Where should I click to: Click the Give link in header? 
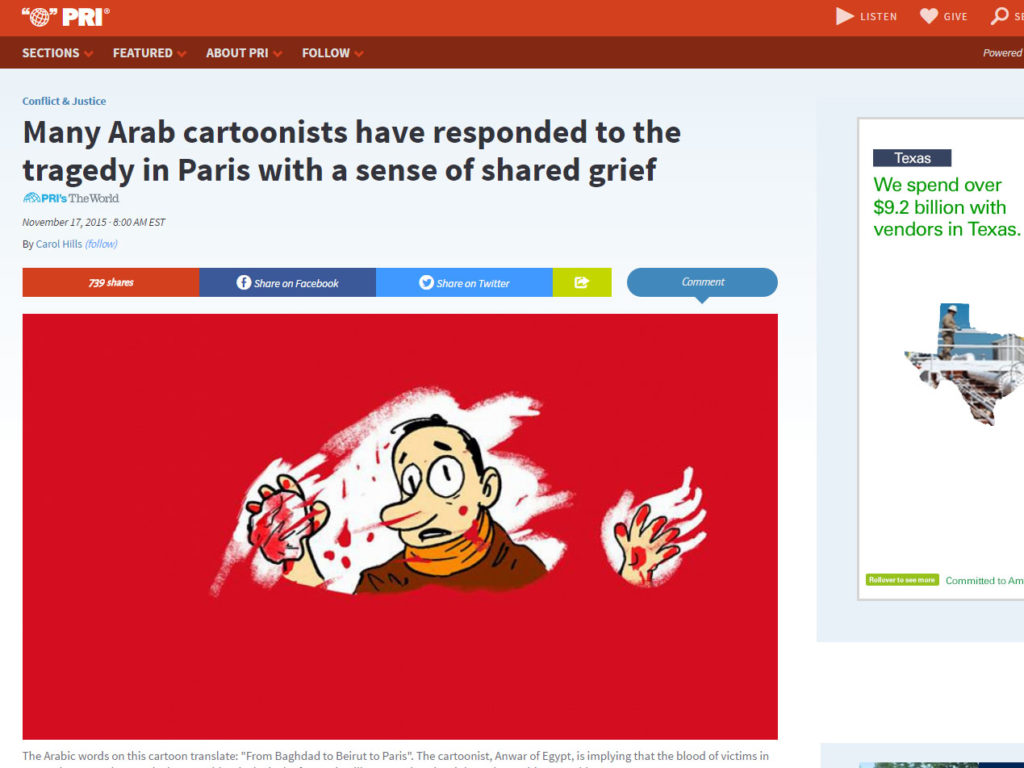pyautogui.click(x=955, y=17)
